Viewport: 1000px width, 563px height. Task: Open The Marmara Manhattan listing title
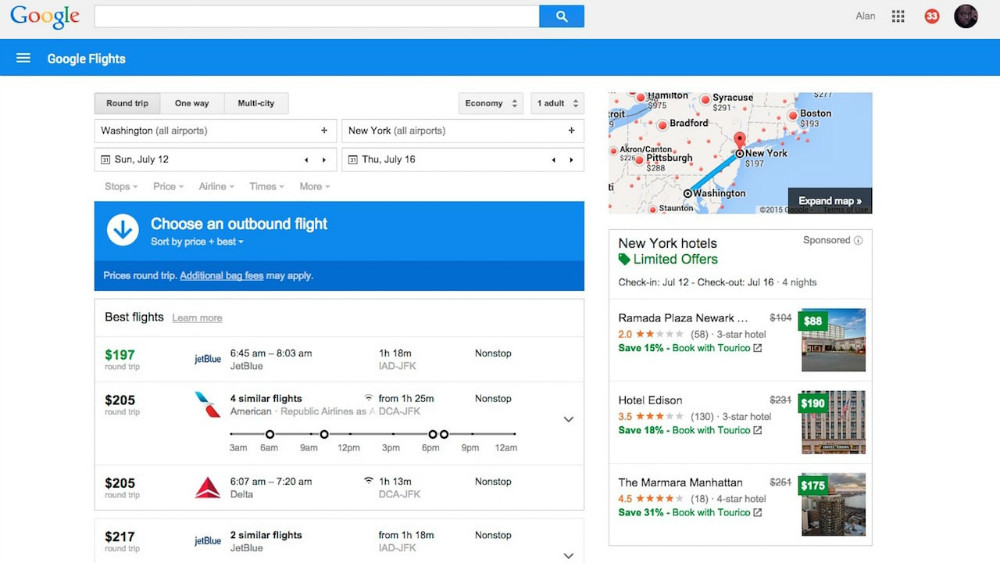(680, 483)
